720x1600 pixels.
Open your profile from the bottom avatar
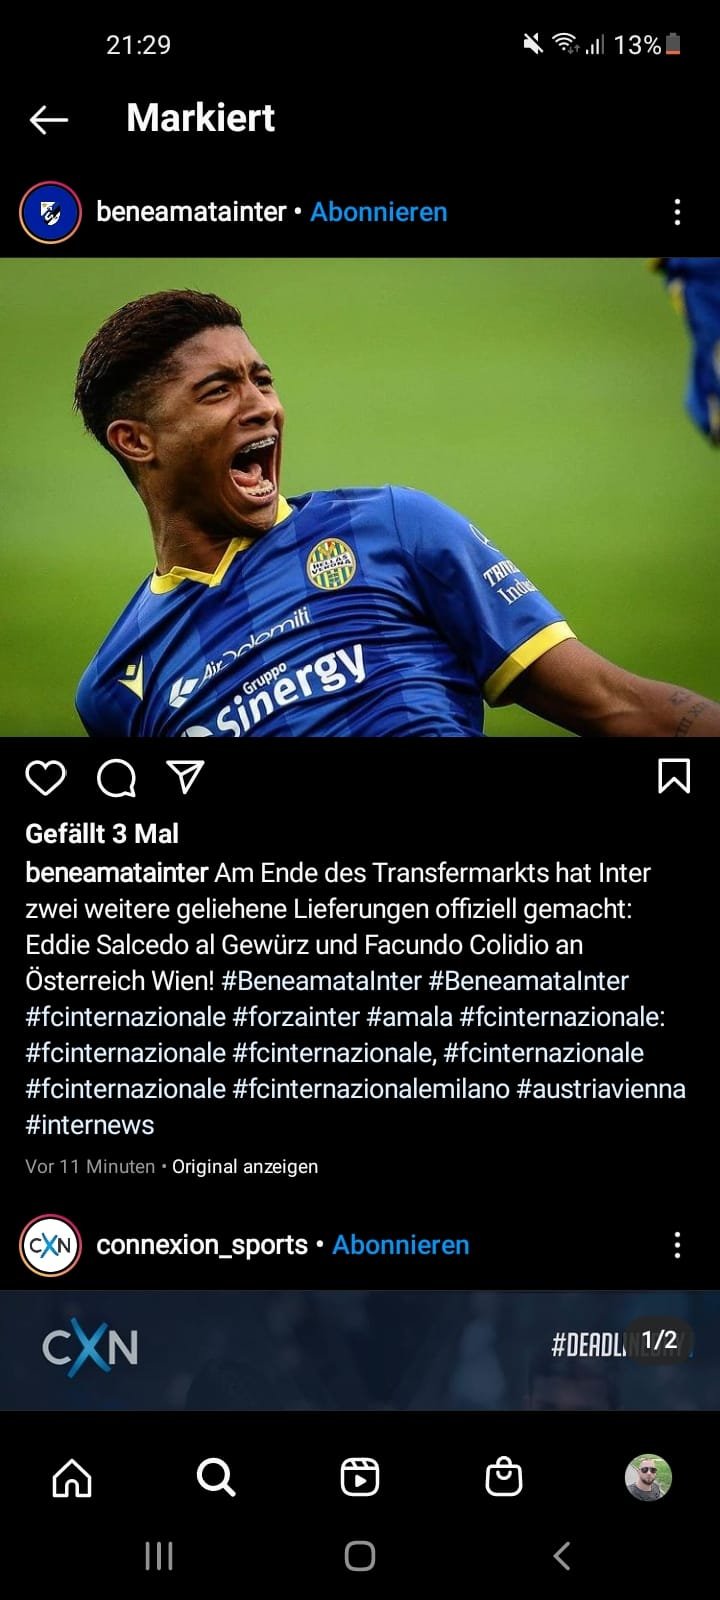point(648,1477)
